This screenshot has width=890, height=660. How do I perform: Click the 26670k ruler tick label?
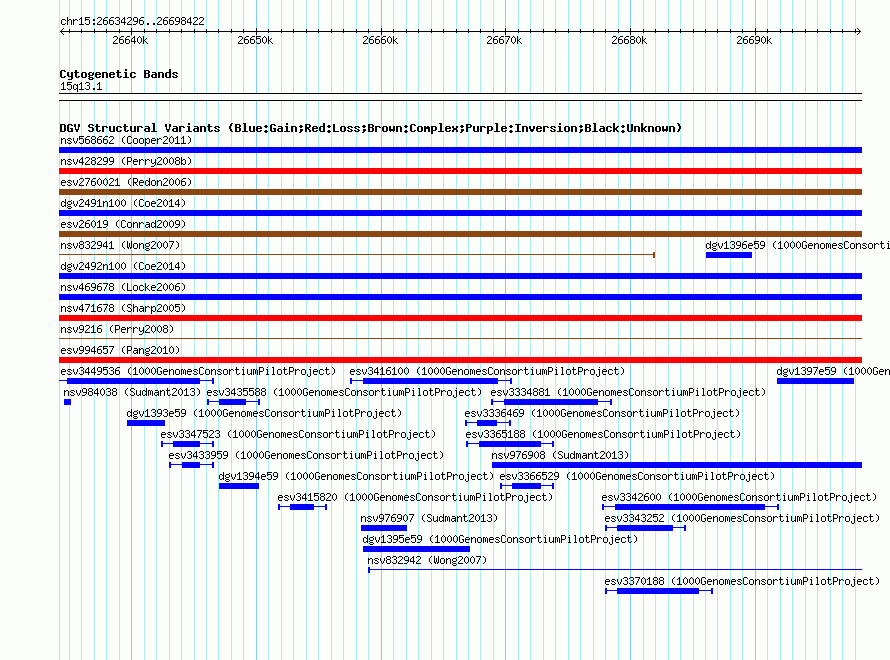point(504,40)
